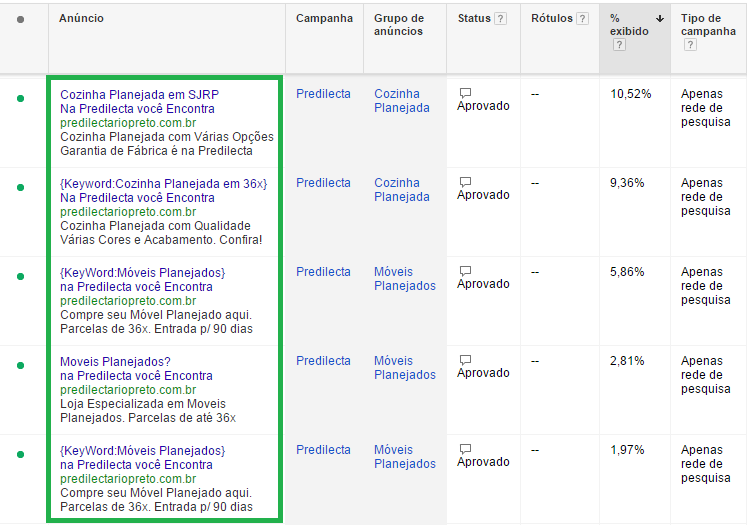Click text Garantia de Fábrica é na Predilecta

(156, 151)
